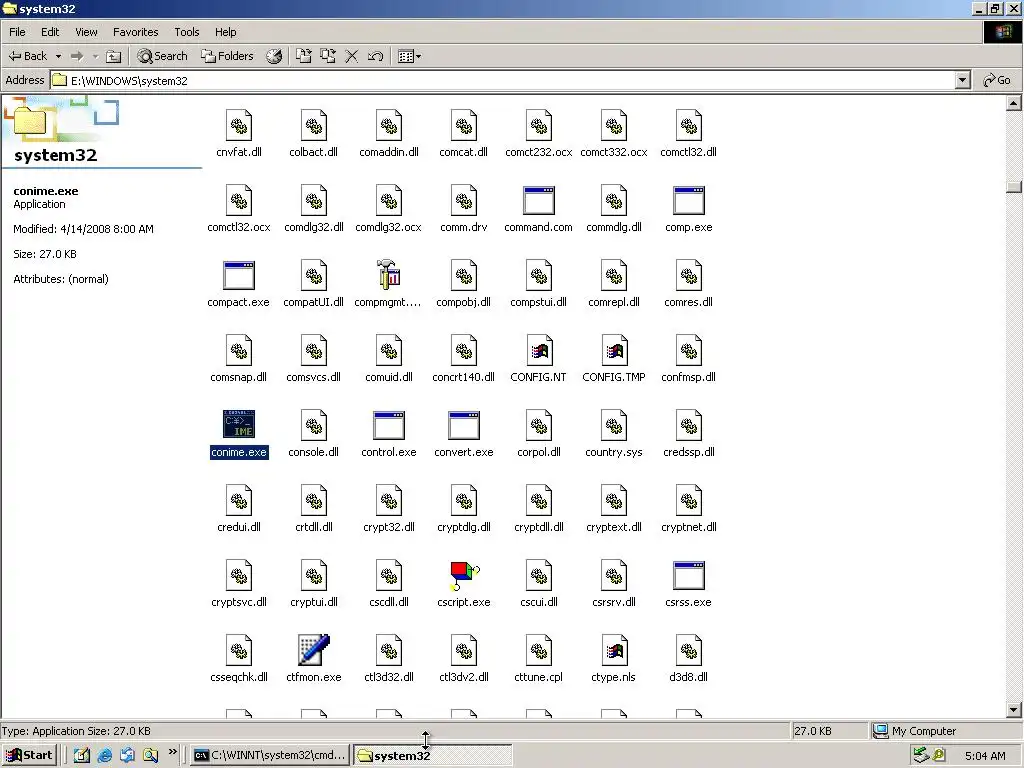Click in the Address path field

coord(502,80)
